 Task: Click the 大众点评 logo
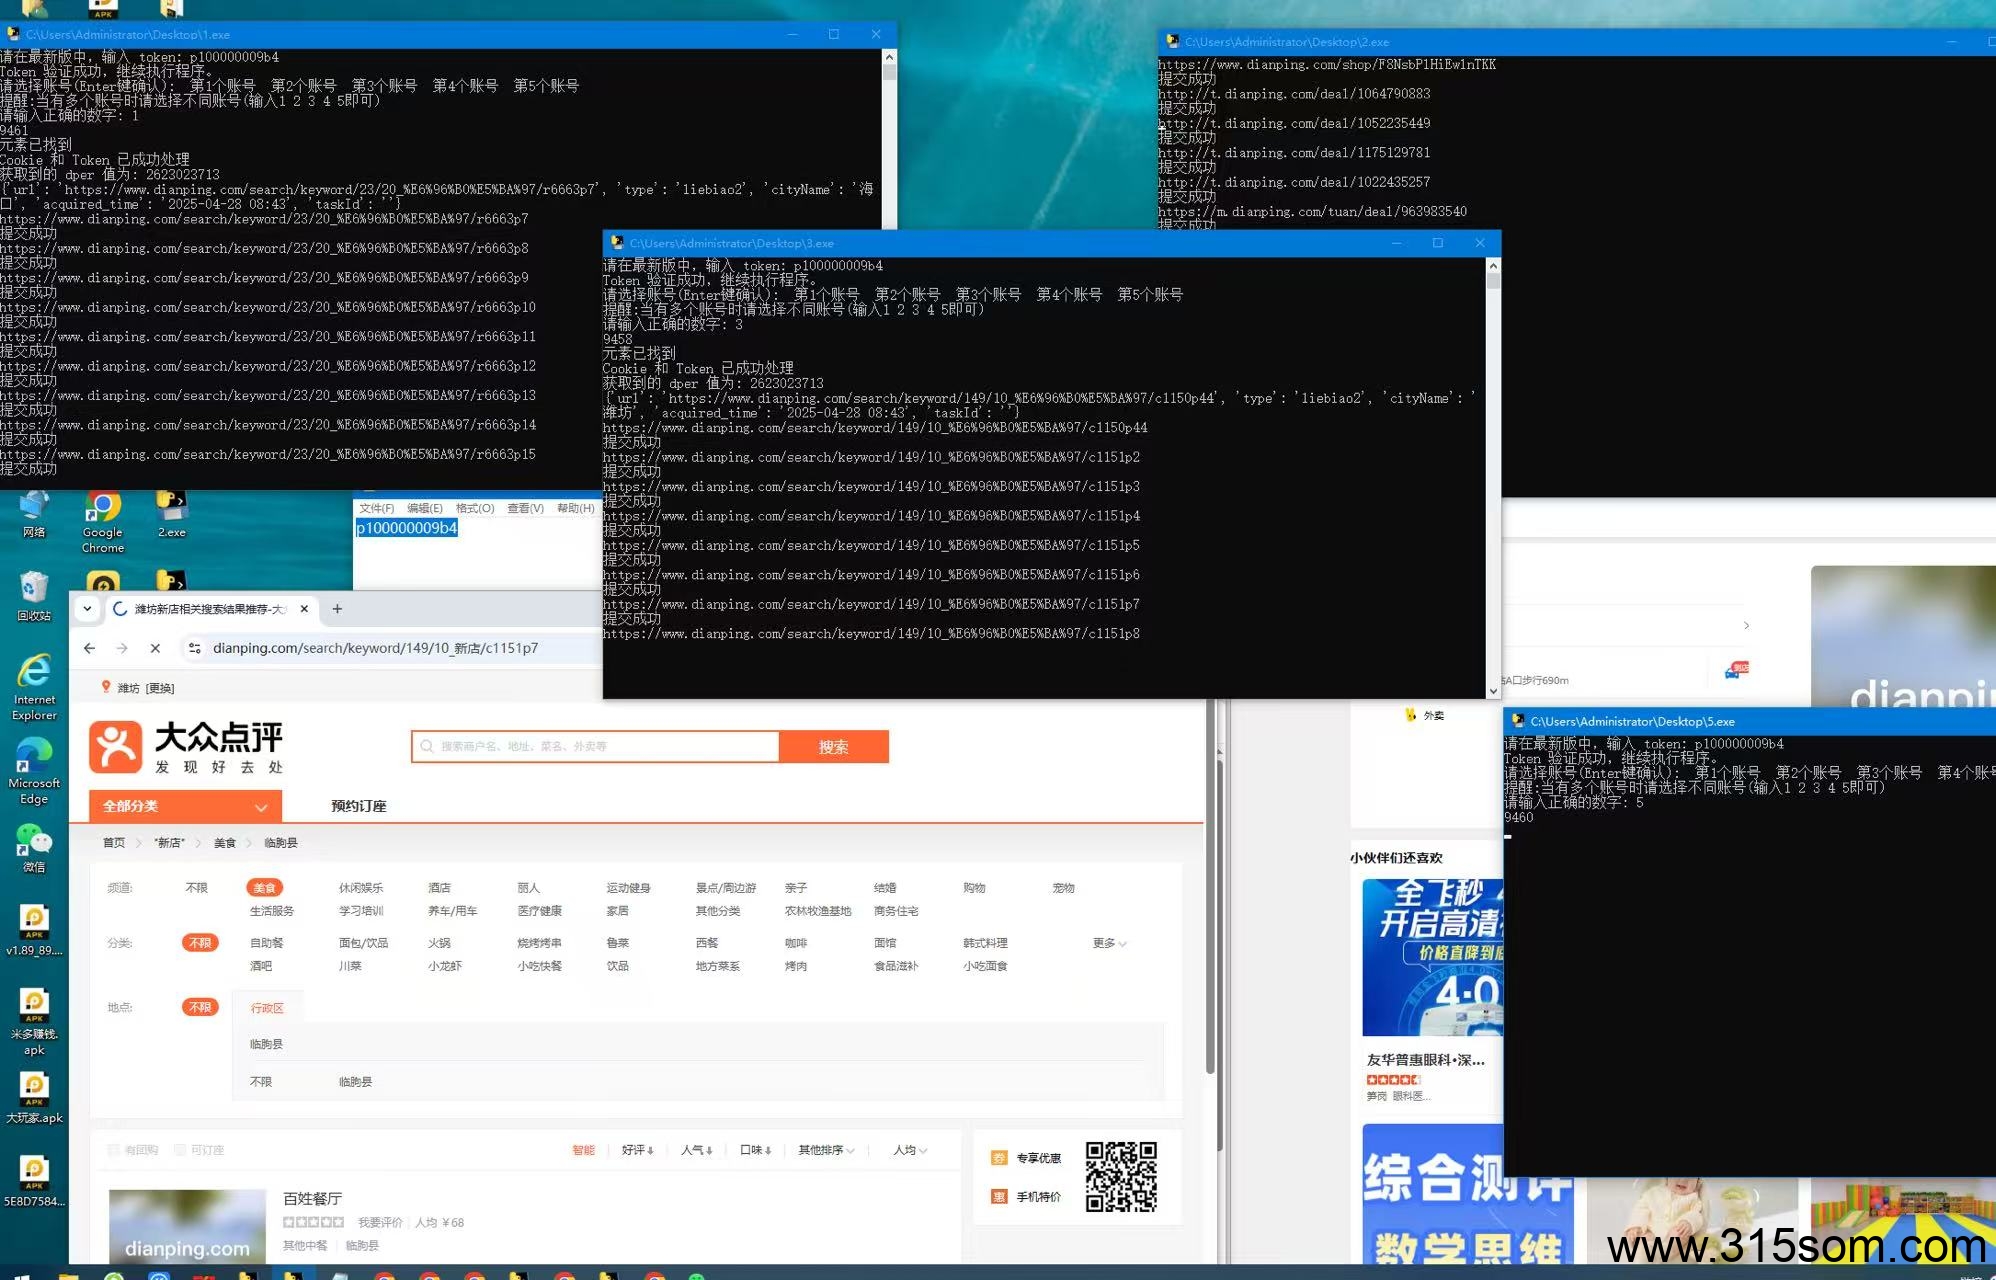[x=186, y=747]
